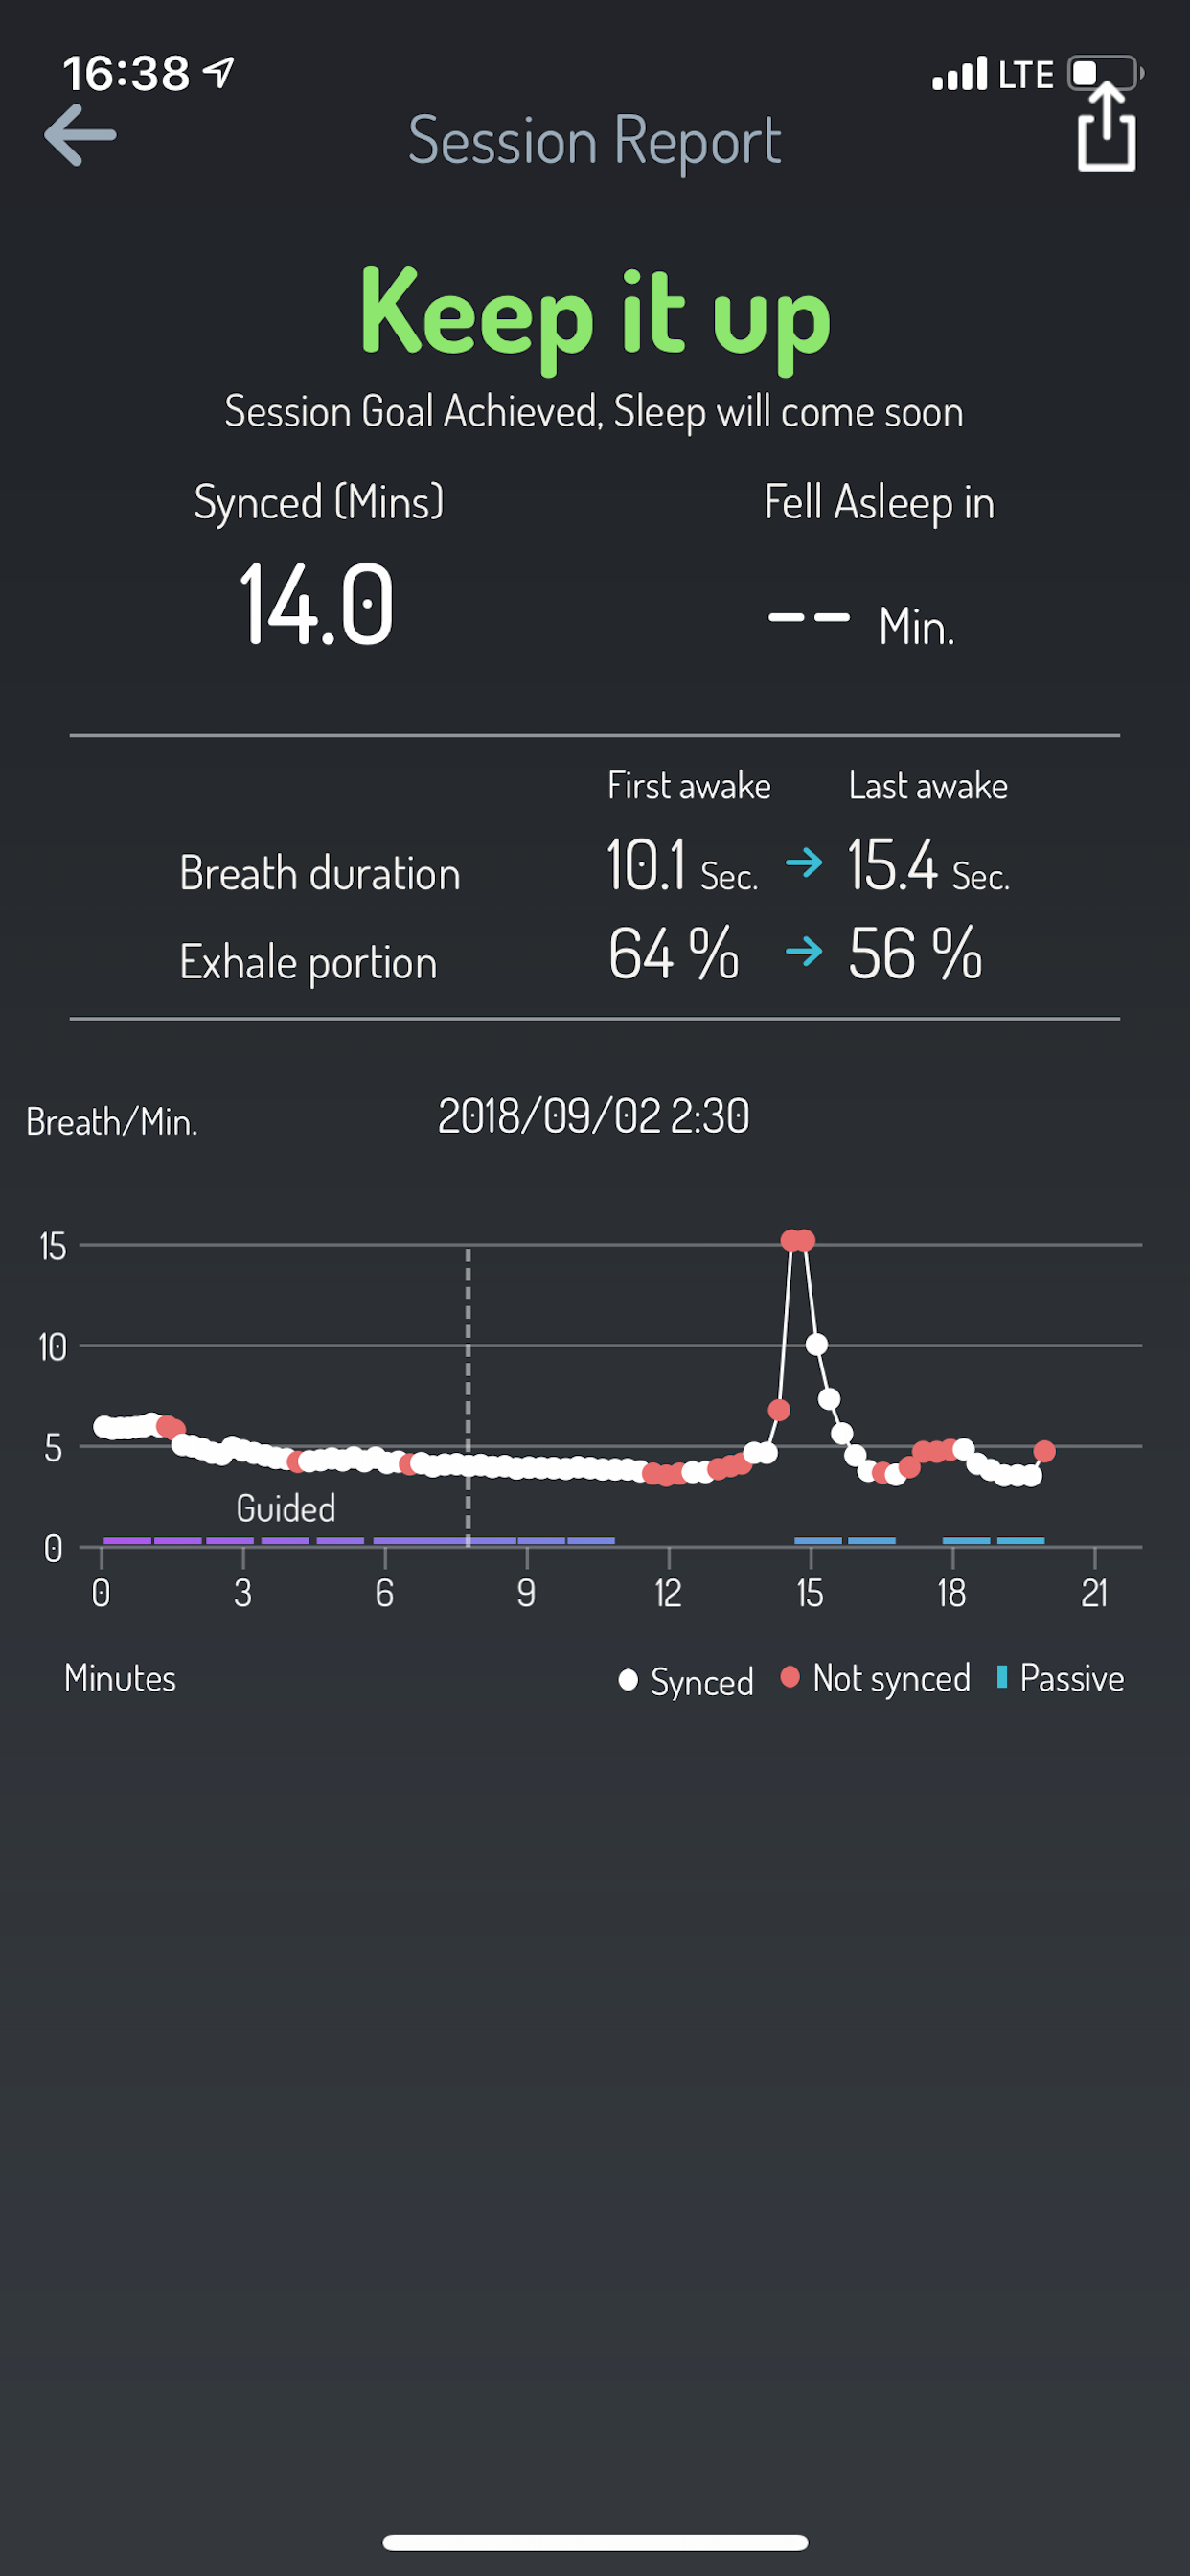Select the white Synced legend dot
Viewport: 1190px width, 2576px height.
[628, 1680]
